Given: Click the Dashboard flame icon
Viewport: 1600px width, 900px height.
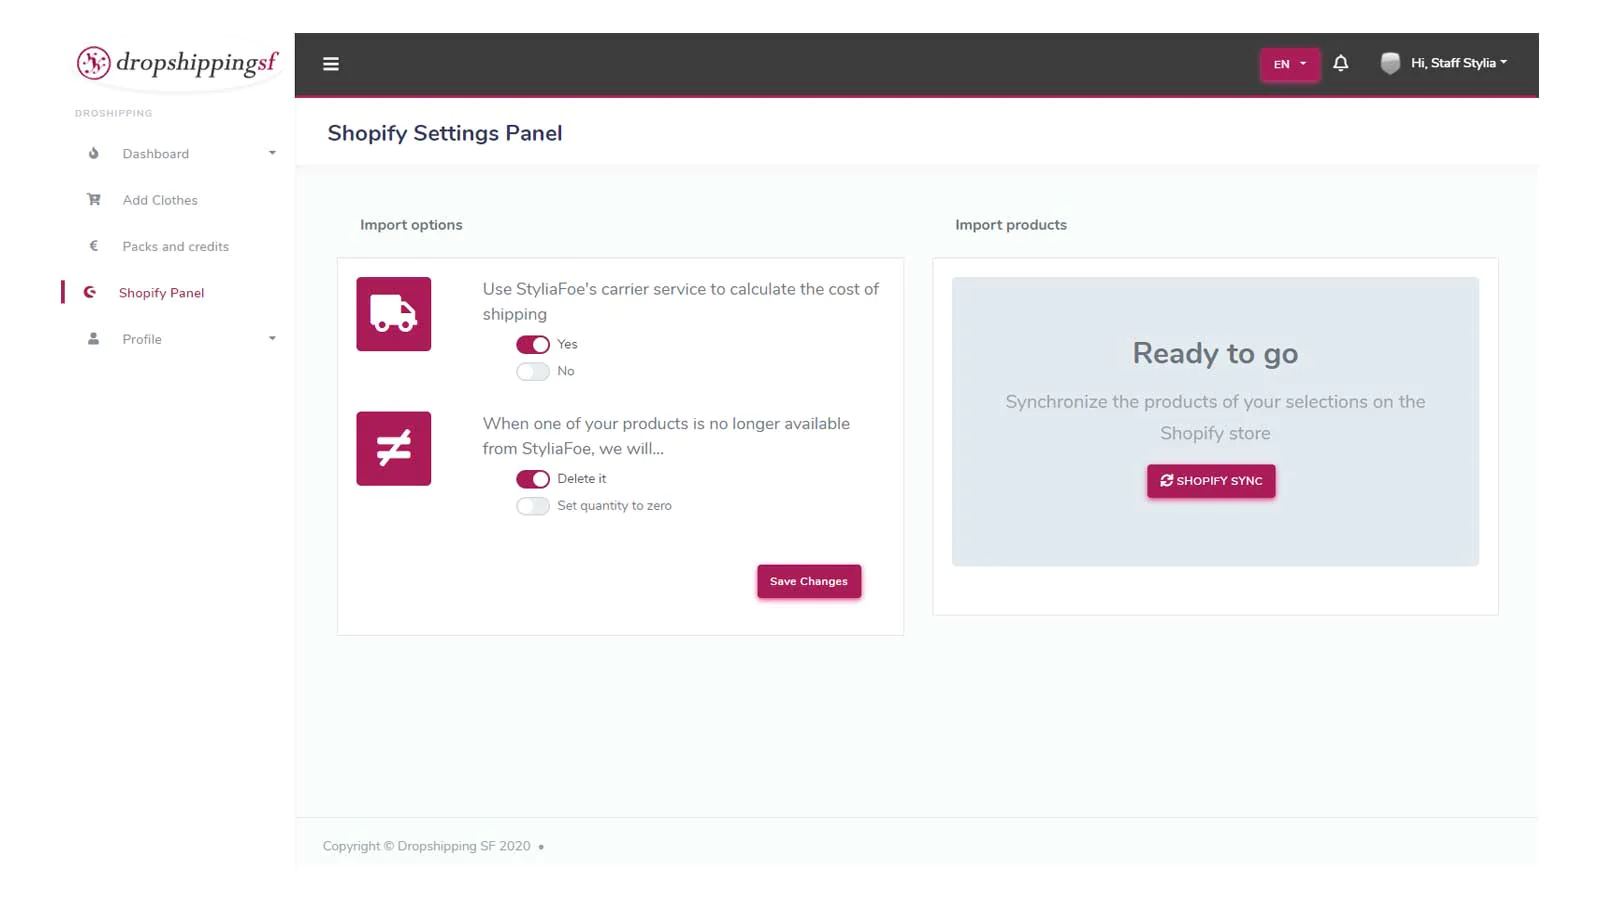Looking at the screenshot, I should [94, 153].
